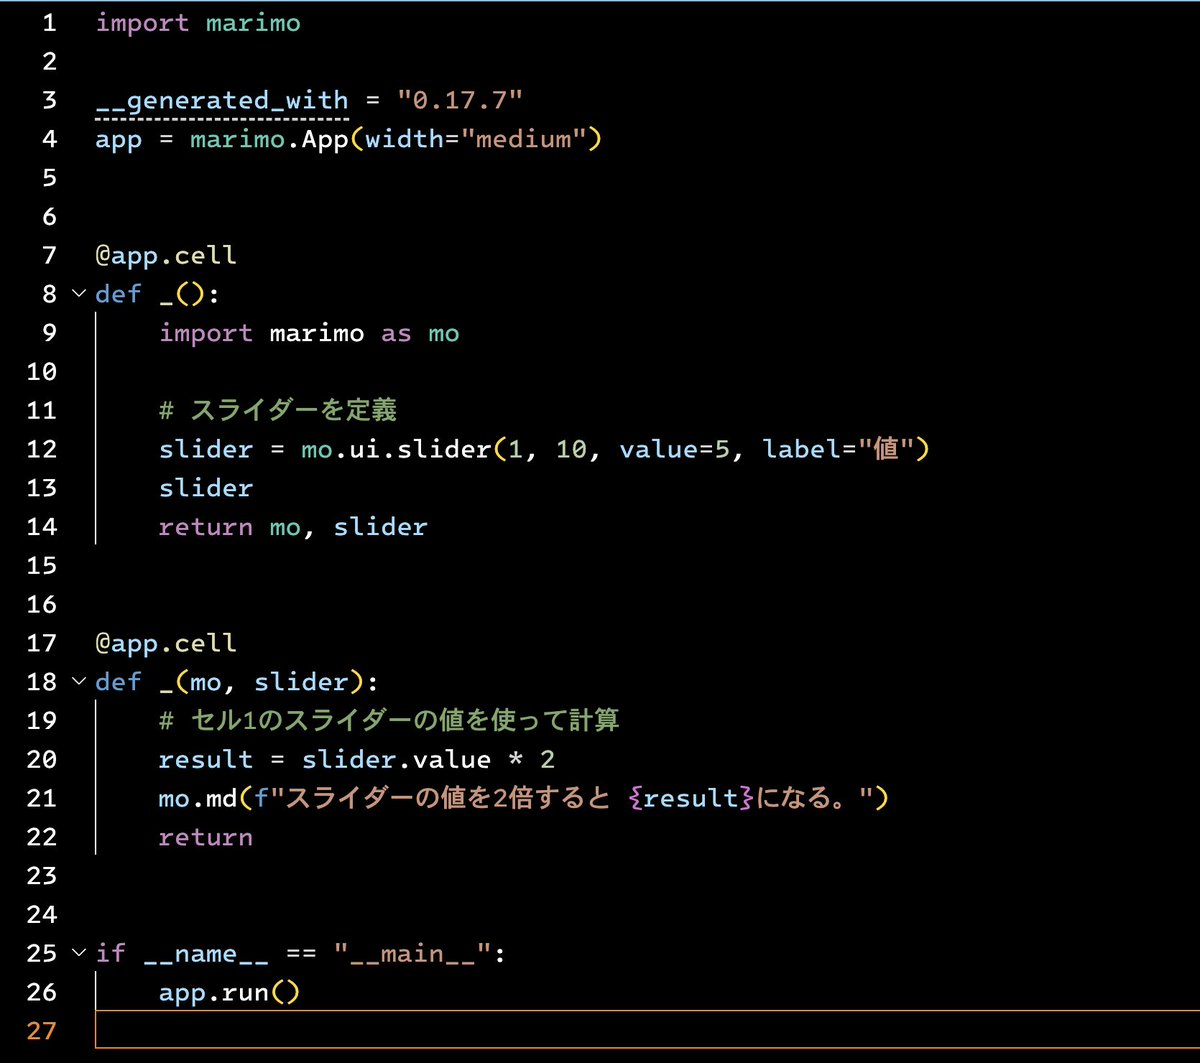
Task: Click app.run() on line 26
Action: coord(230,992)
